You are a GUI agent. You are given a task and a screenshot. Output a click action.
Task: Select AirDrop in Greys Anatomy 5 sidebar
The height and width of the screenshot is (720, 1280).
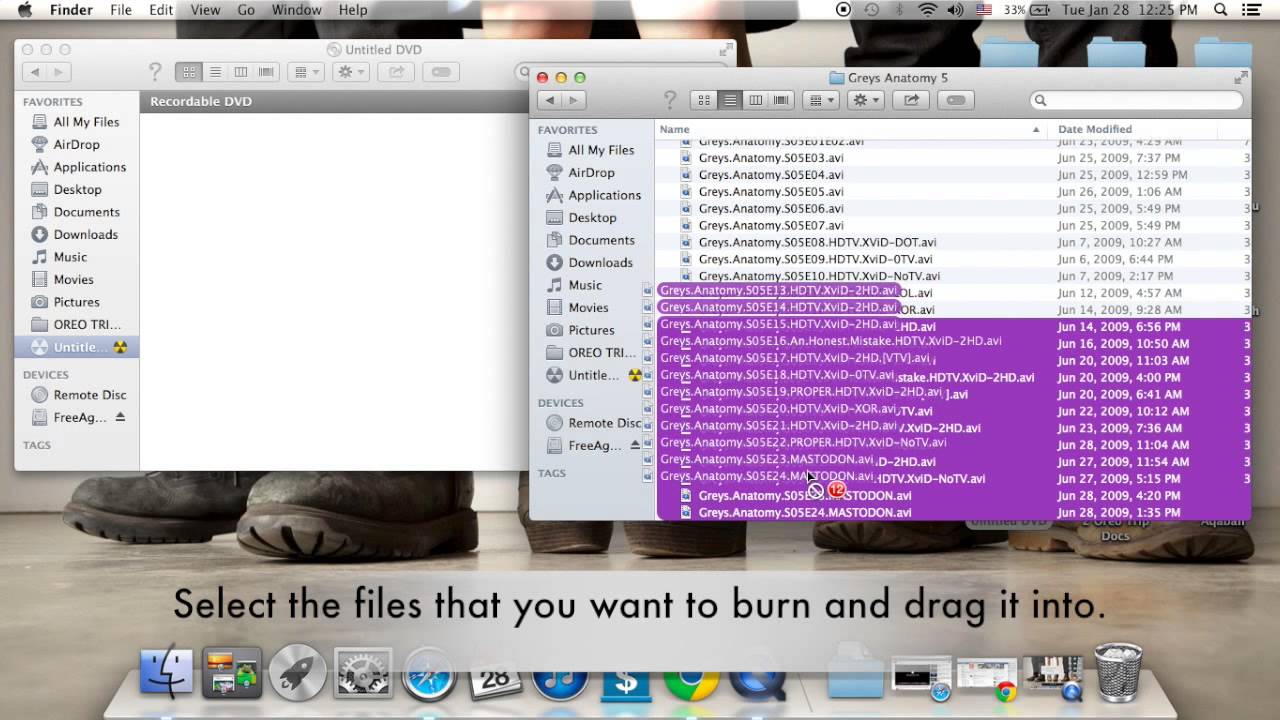(x=591, y=172)
